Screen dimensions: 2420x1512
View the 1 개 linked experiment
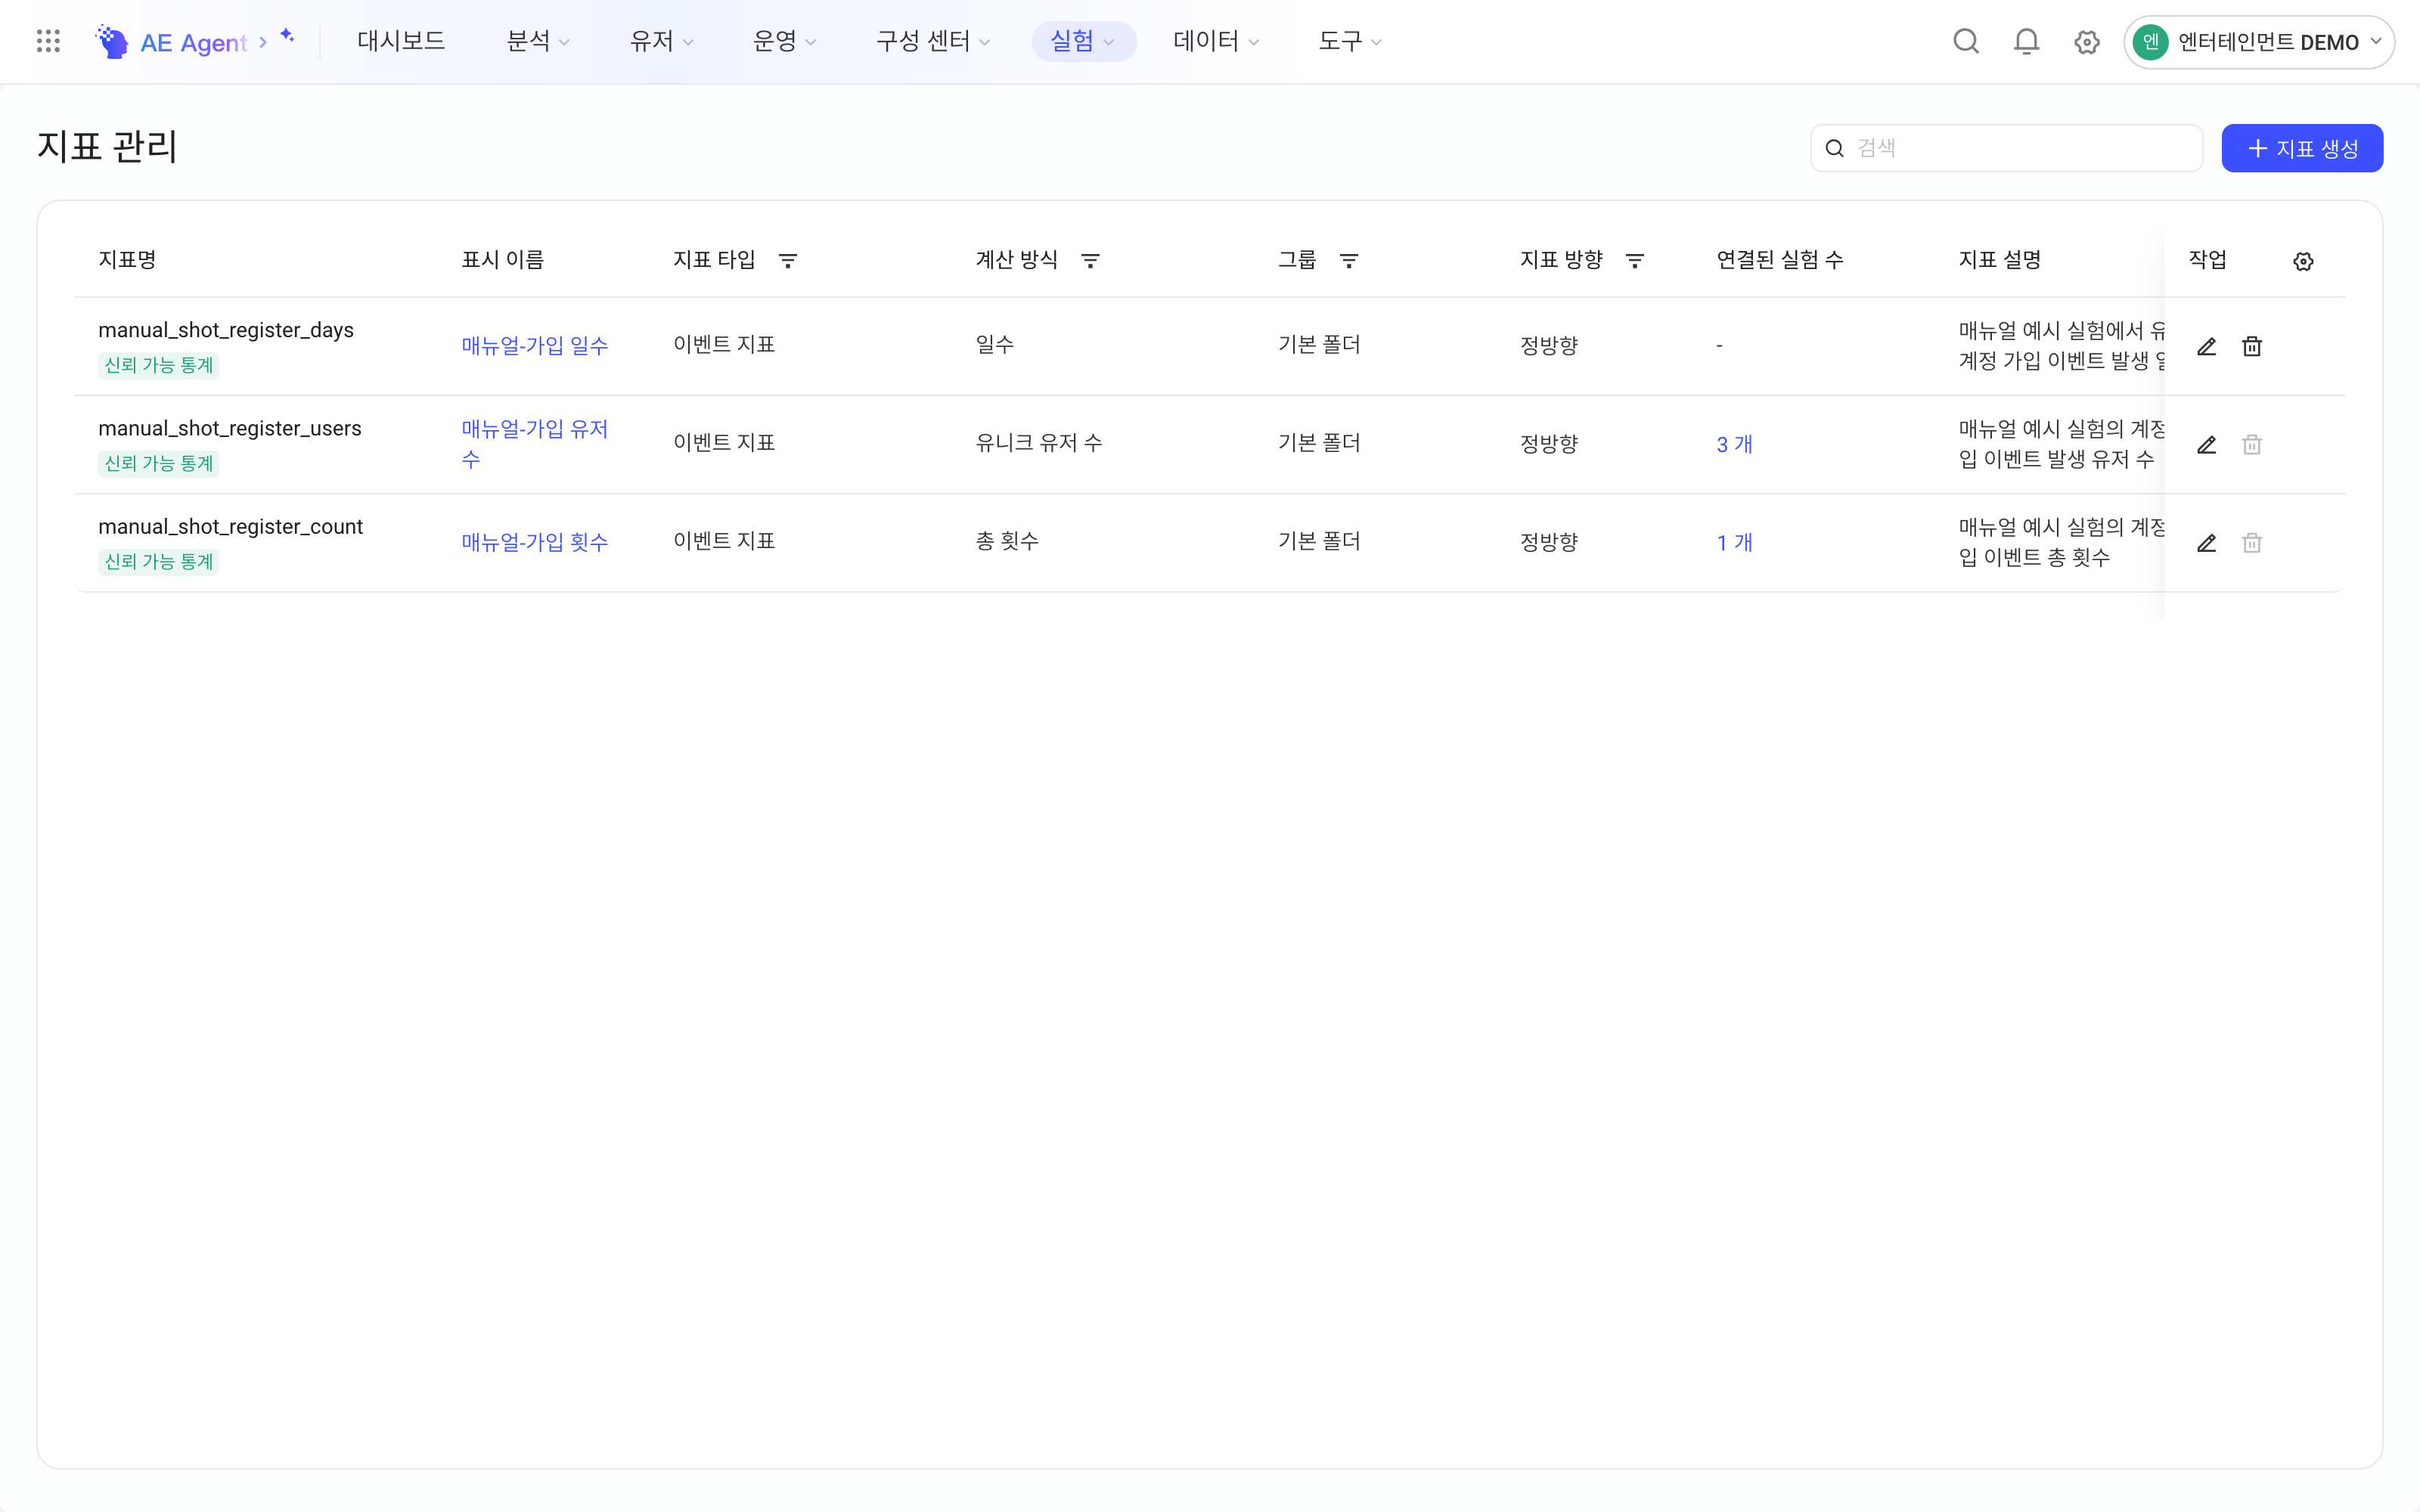(x=1734, y=542)
